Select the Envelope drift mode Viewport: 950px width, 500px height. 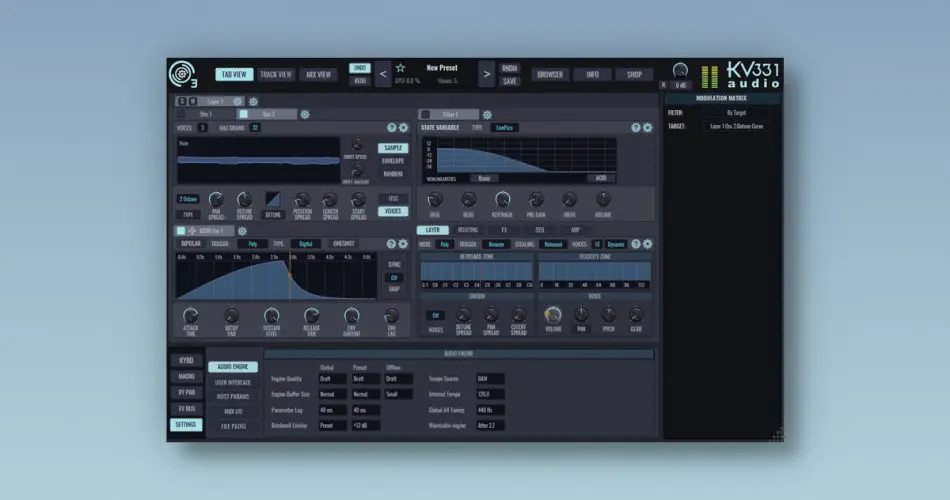coord(393,161)
